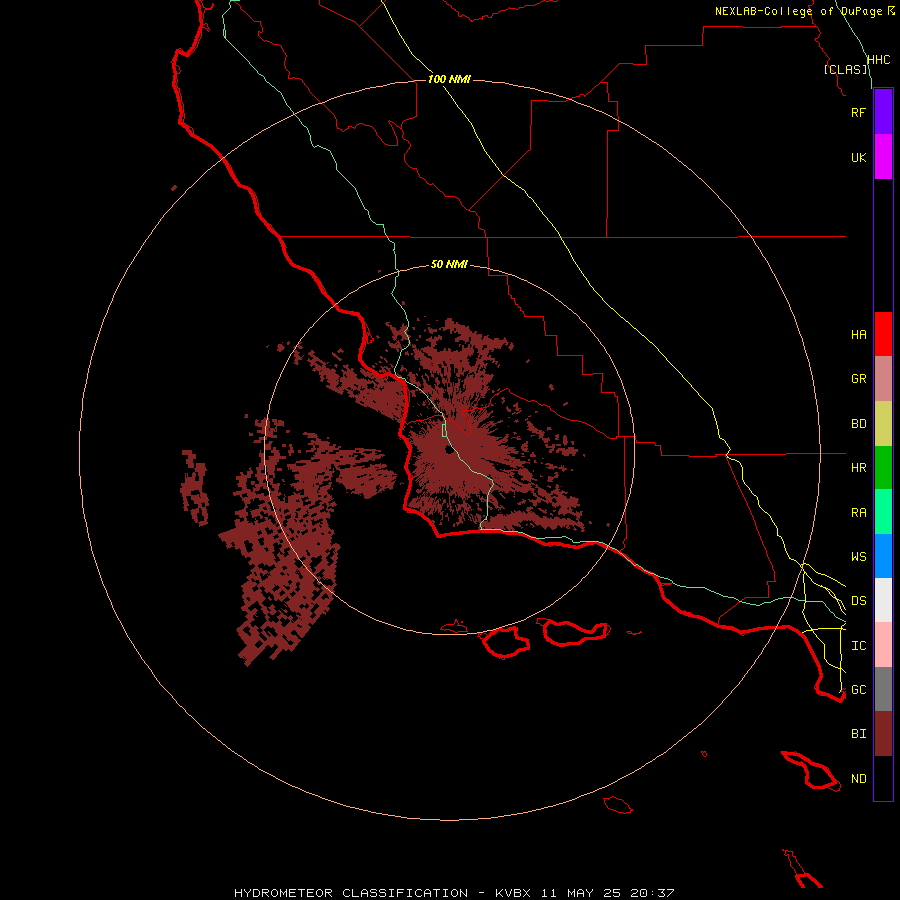Select the BD yellow legend swatch
Screen dimensions: 900x900
883,424
